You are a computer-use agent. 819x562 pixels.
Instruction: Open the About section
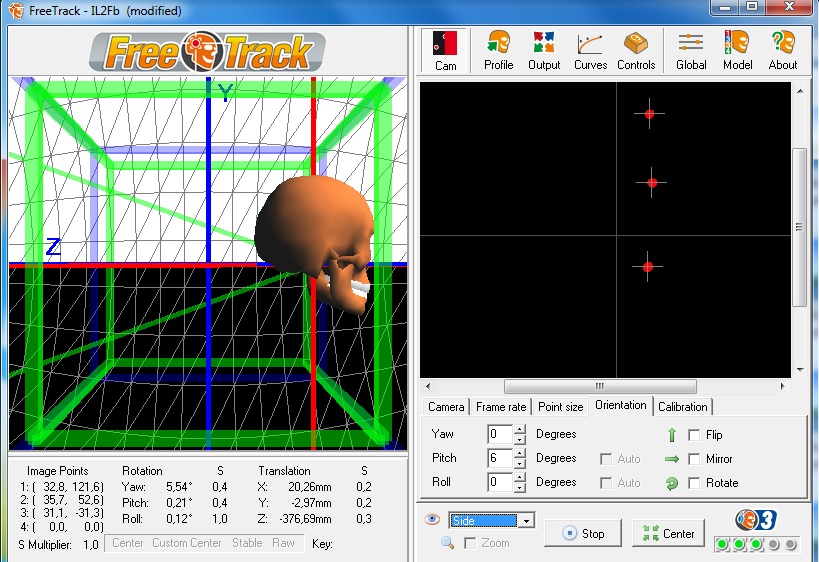click(x=782, y=51)
